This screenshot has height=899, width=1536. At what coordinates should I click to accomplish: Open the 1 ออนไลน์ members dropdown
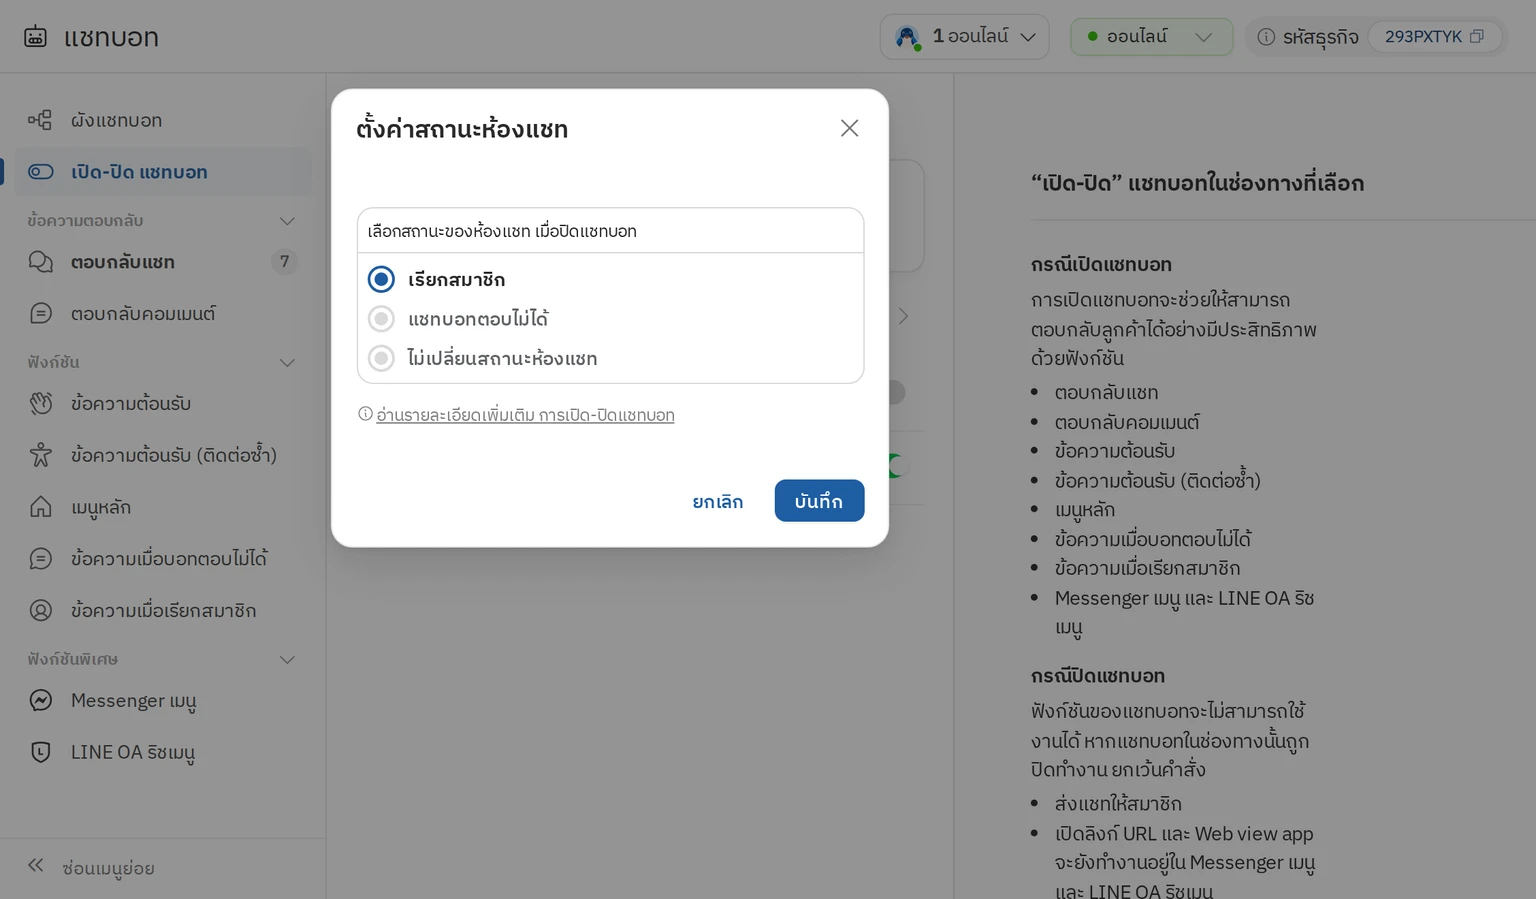click(x=964, y=36)
